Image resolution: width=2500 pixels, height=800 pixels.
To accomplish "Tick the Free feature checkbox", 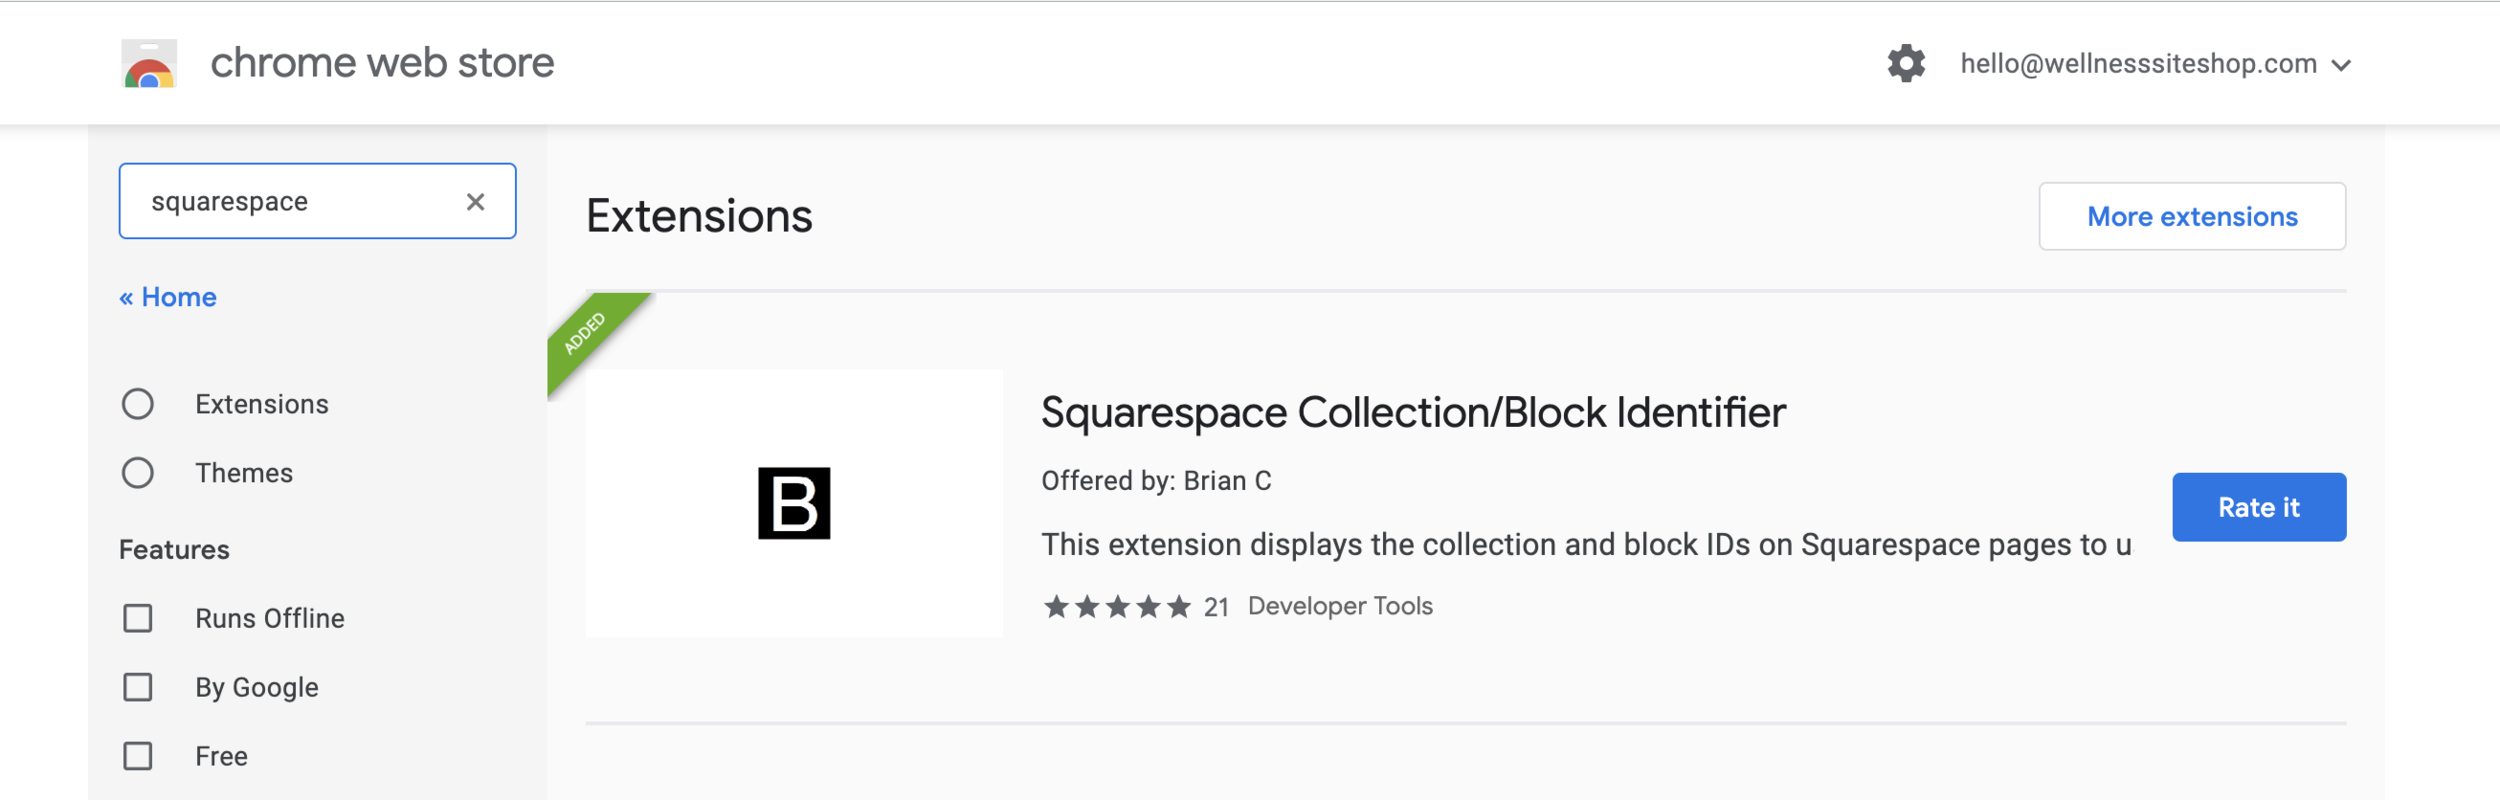I will tap(138, 756).
